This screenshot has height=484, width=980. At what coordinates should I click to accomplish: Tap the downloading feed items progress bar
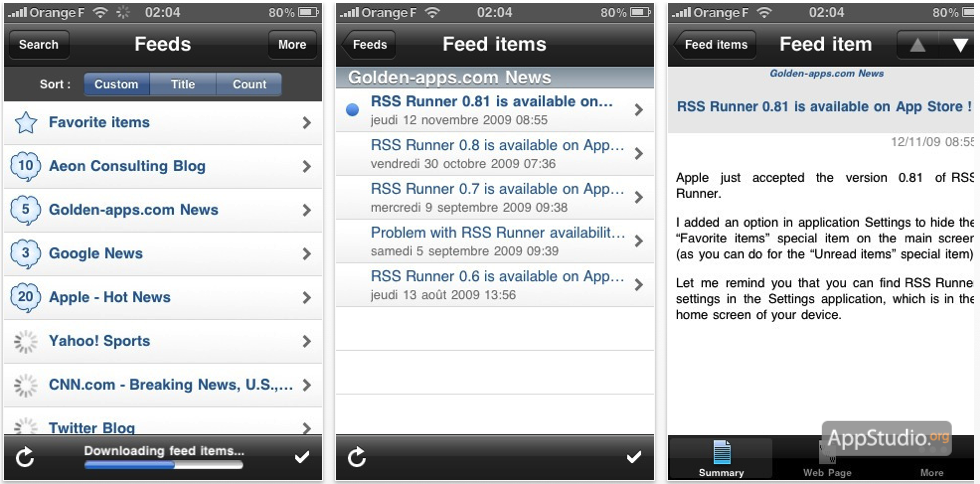click(x=163, y=465)
